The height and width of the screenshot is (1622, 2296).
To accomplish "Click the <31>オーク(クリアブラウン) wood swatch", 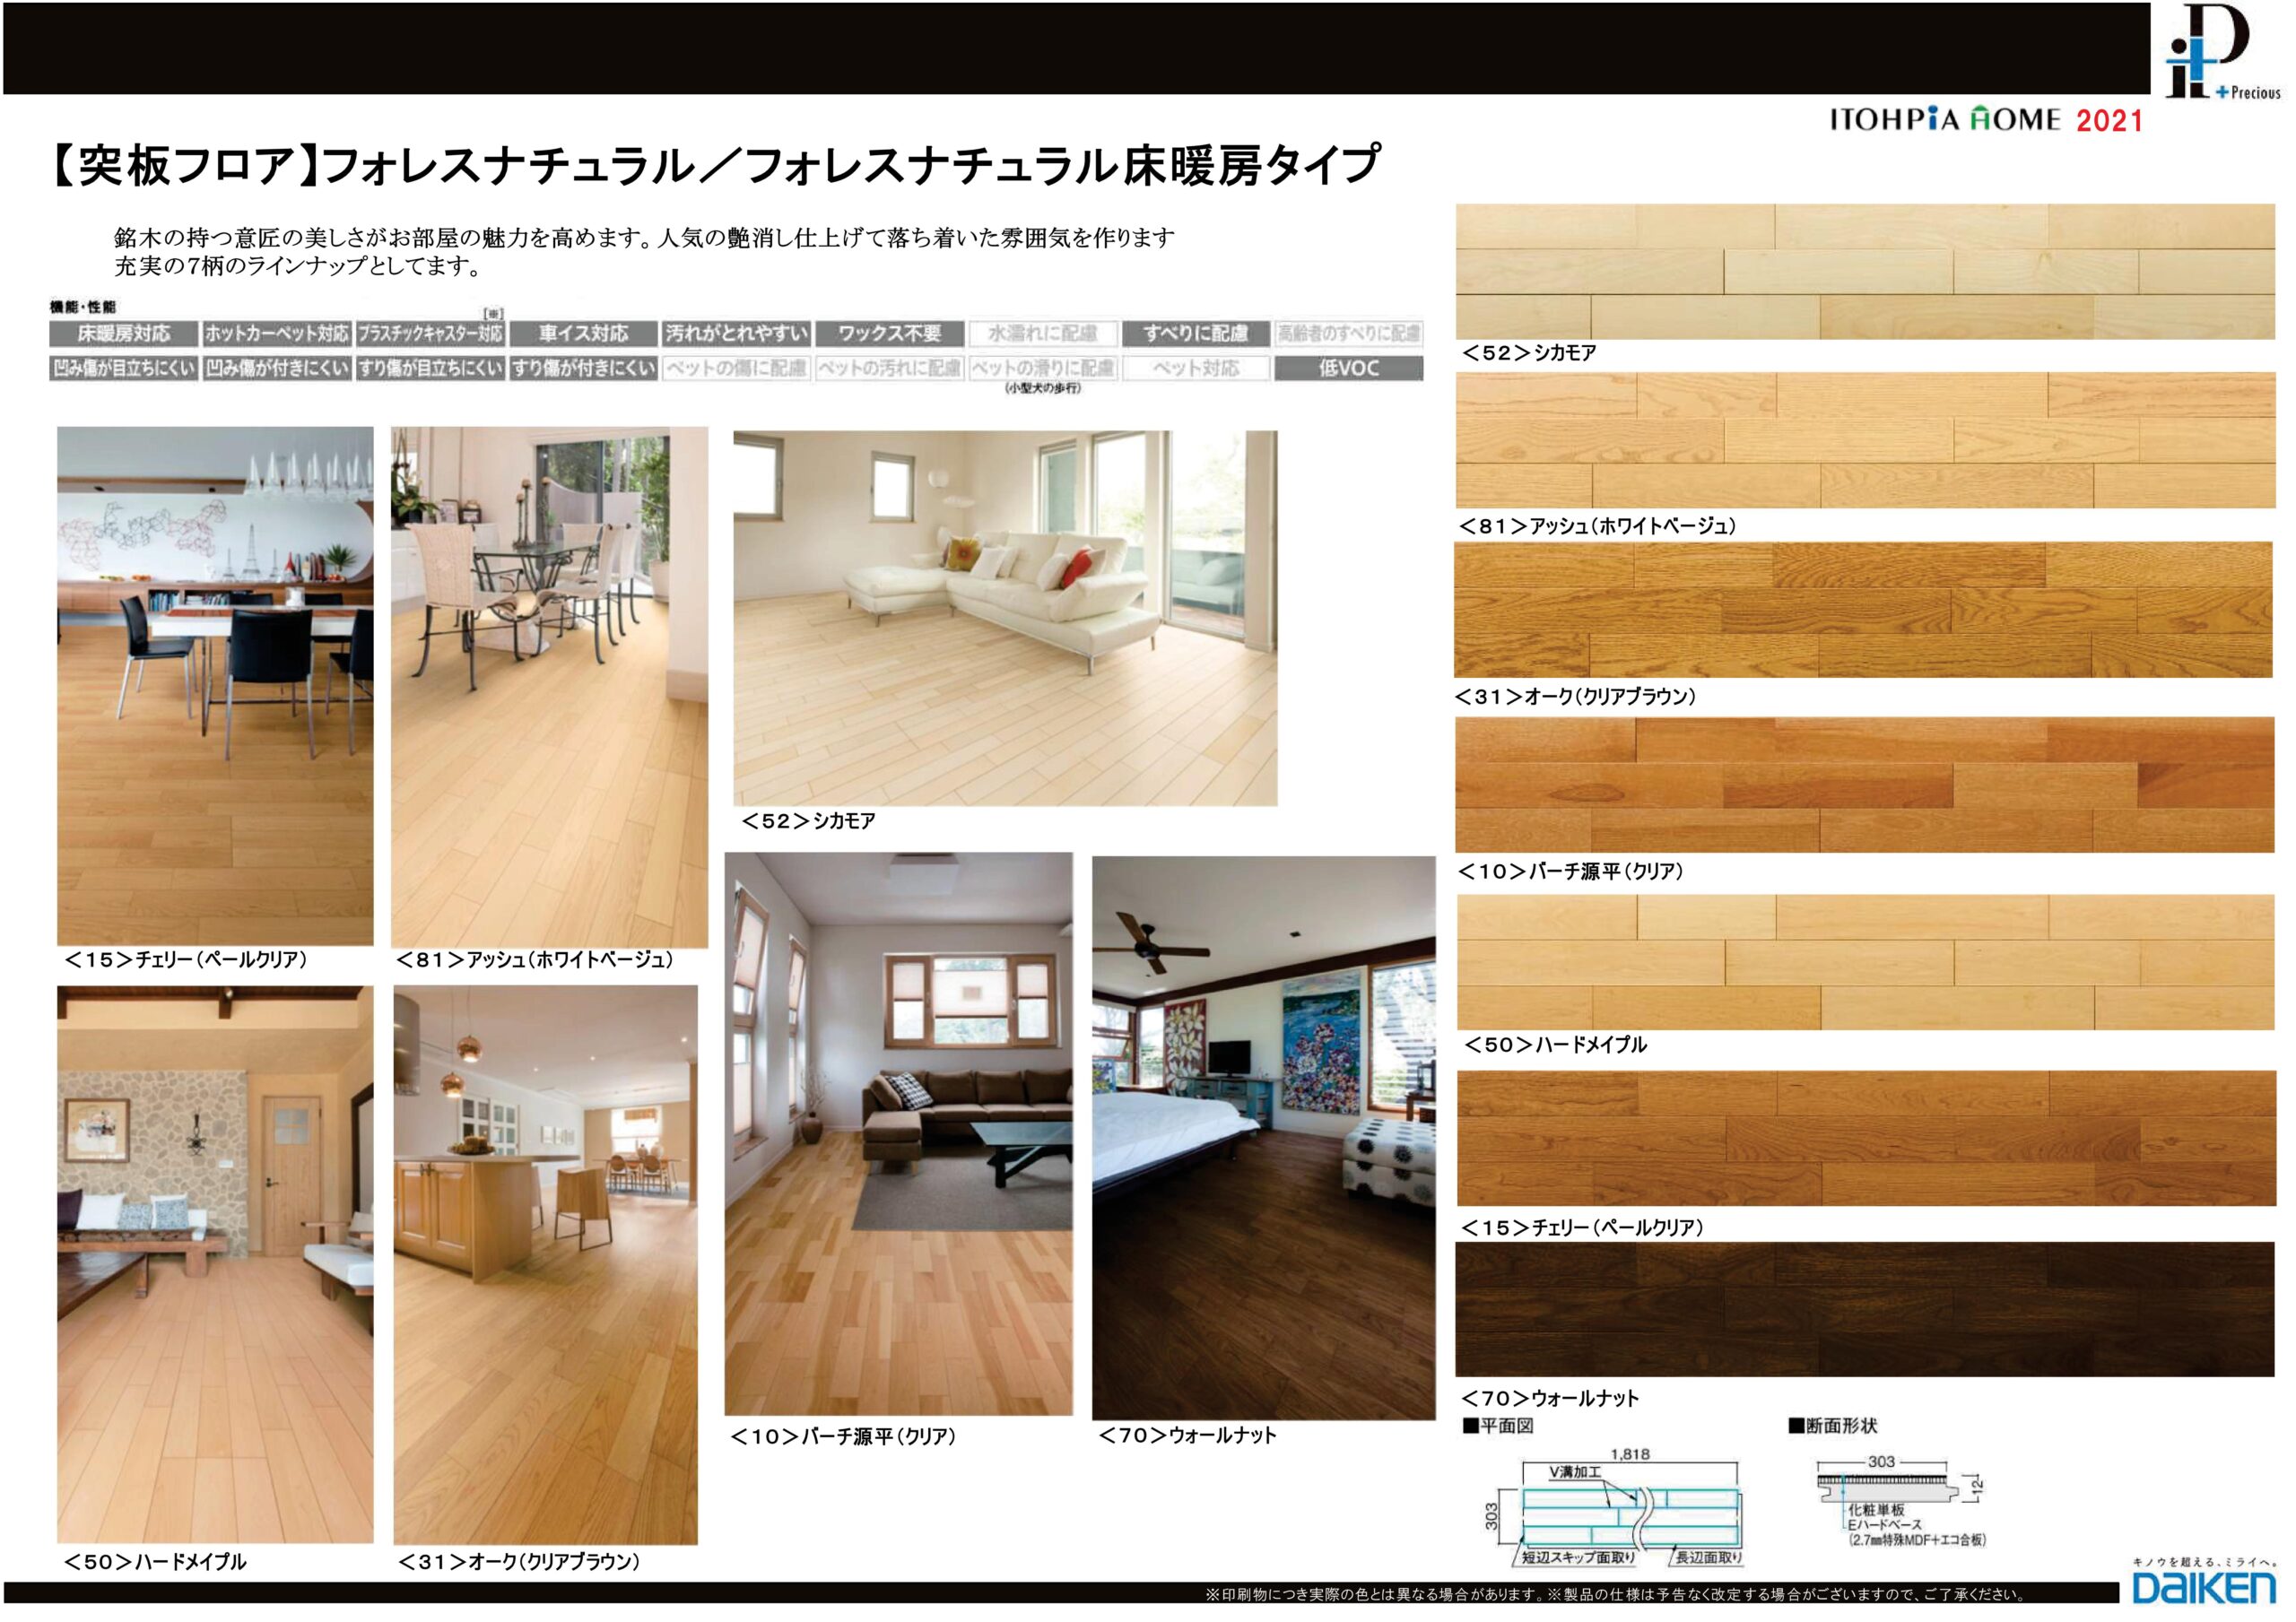I will point(1865,611).
